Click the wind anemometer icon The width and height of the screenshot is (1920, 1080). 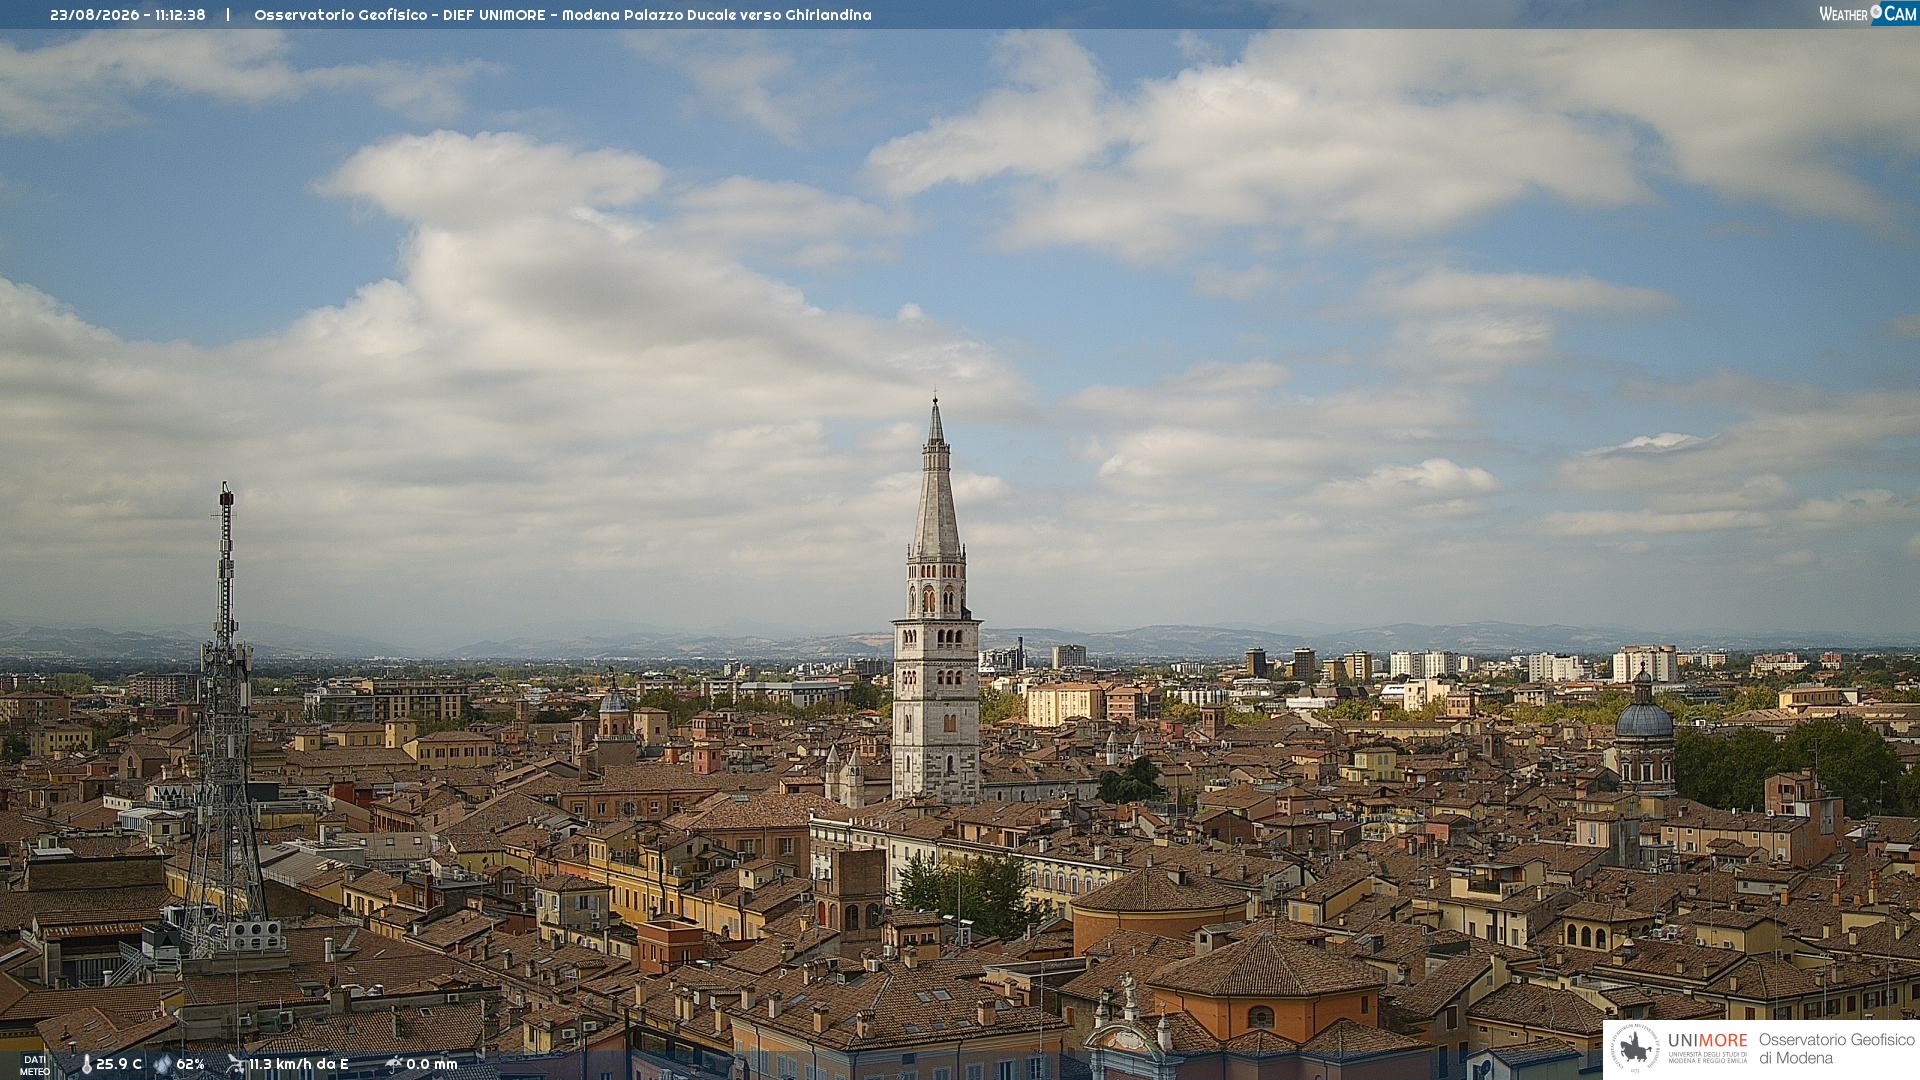coord(235,1064)
